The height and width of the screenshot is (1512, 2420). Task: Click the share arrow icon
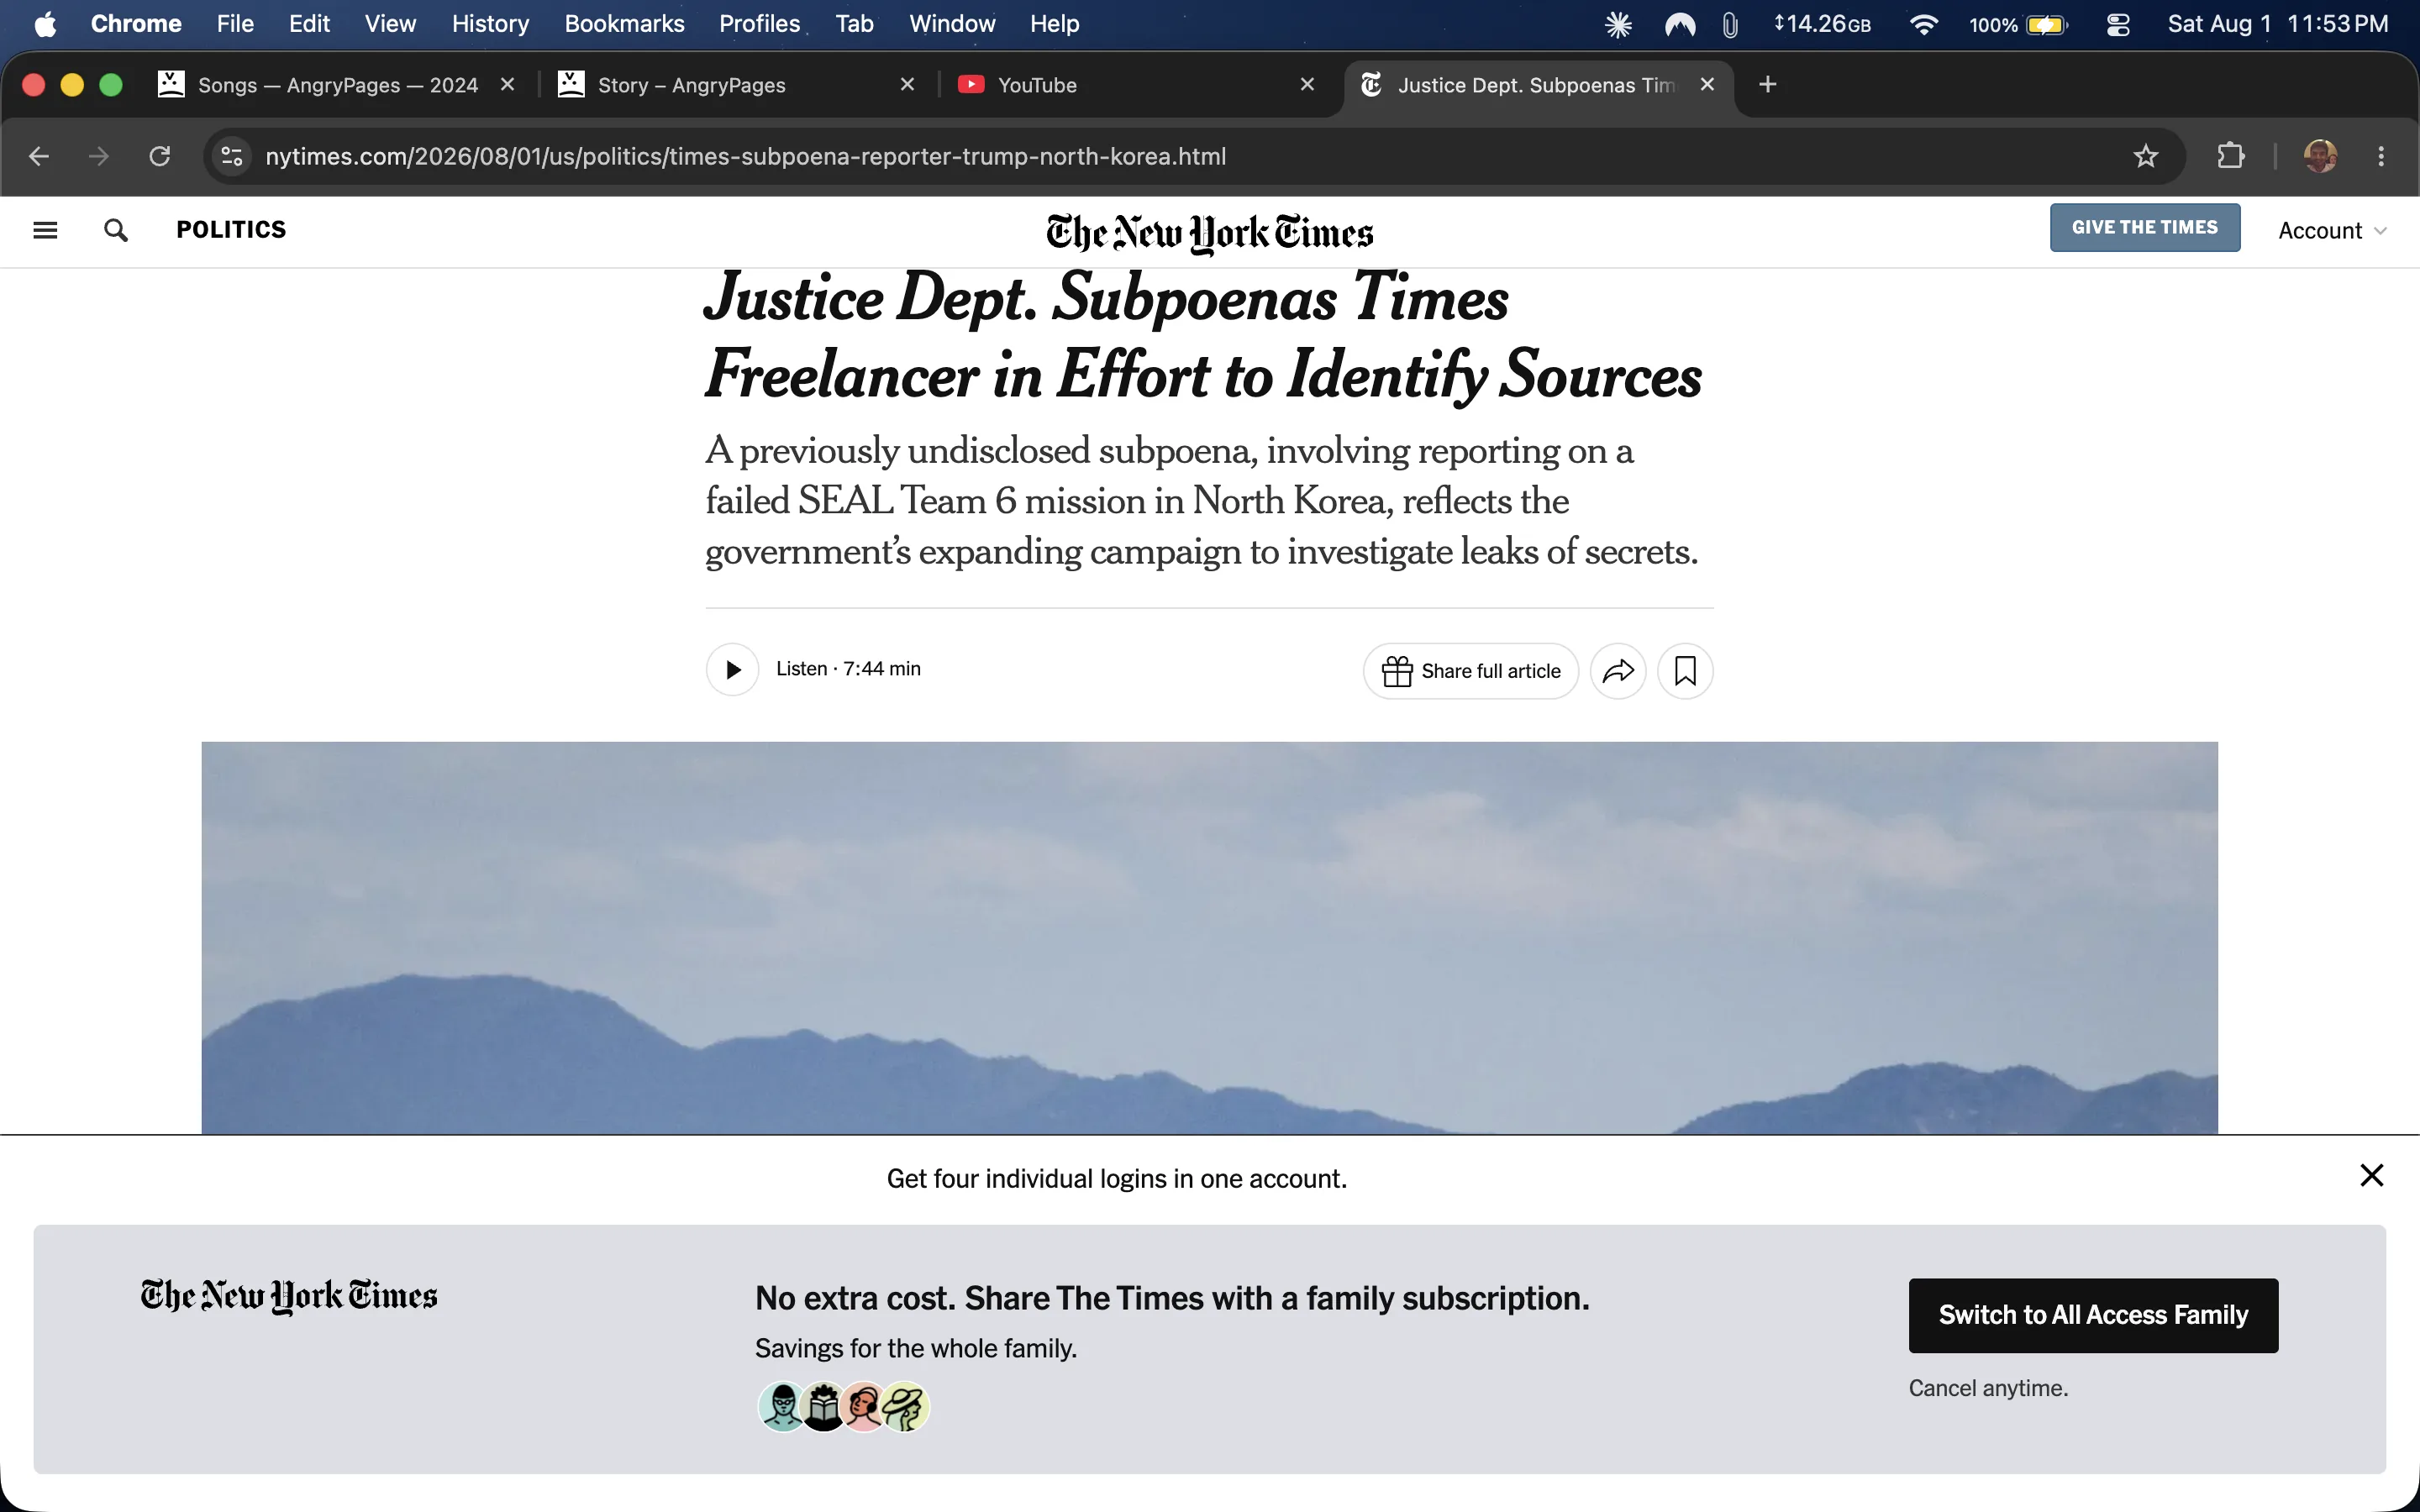1618,671
